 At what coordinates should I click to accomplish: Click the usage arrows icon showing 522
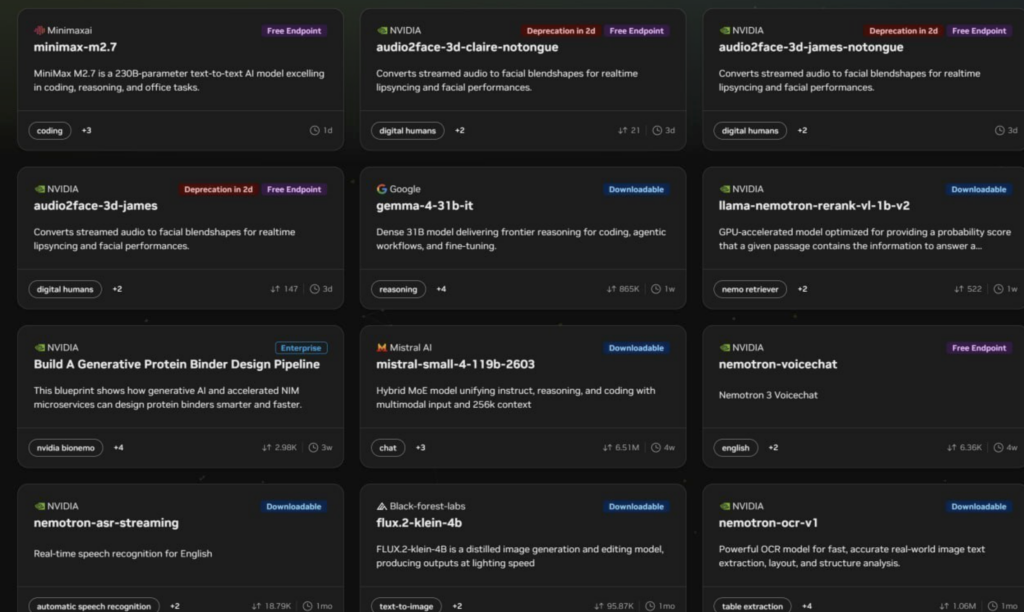point(959,289)
